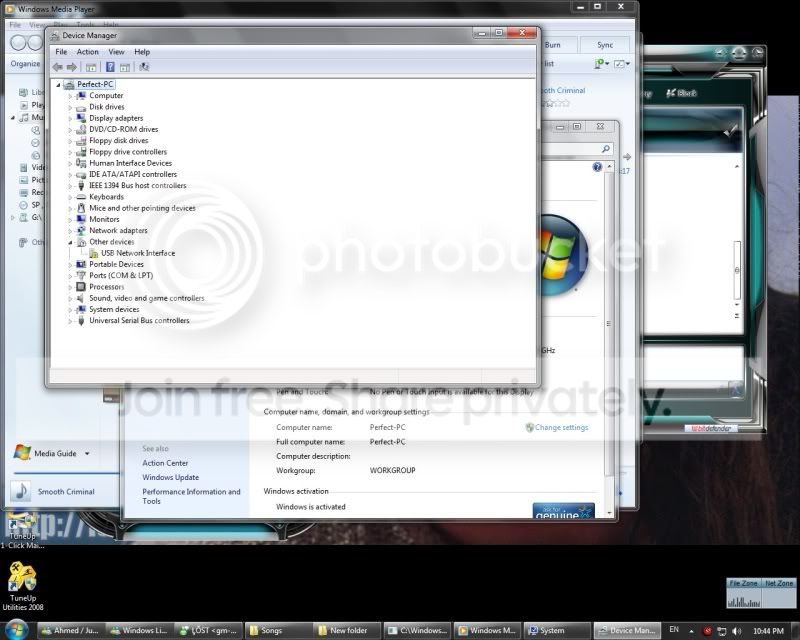This screenshot has height=640, width=800.
Task: Expand the Display adapters node
Action: [x=70, y=118]
